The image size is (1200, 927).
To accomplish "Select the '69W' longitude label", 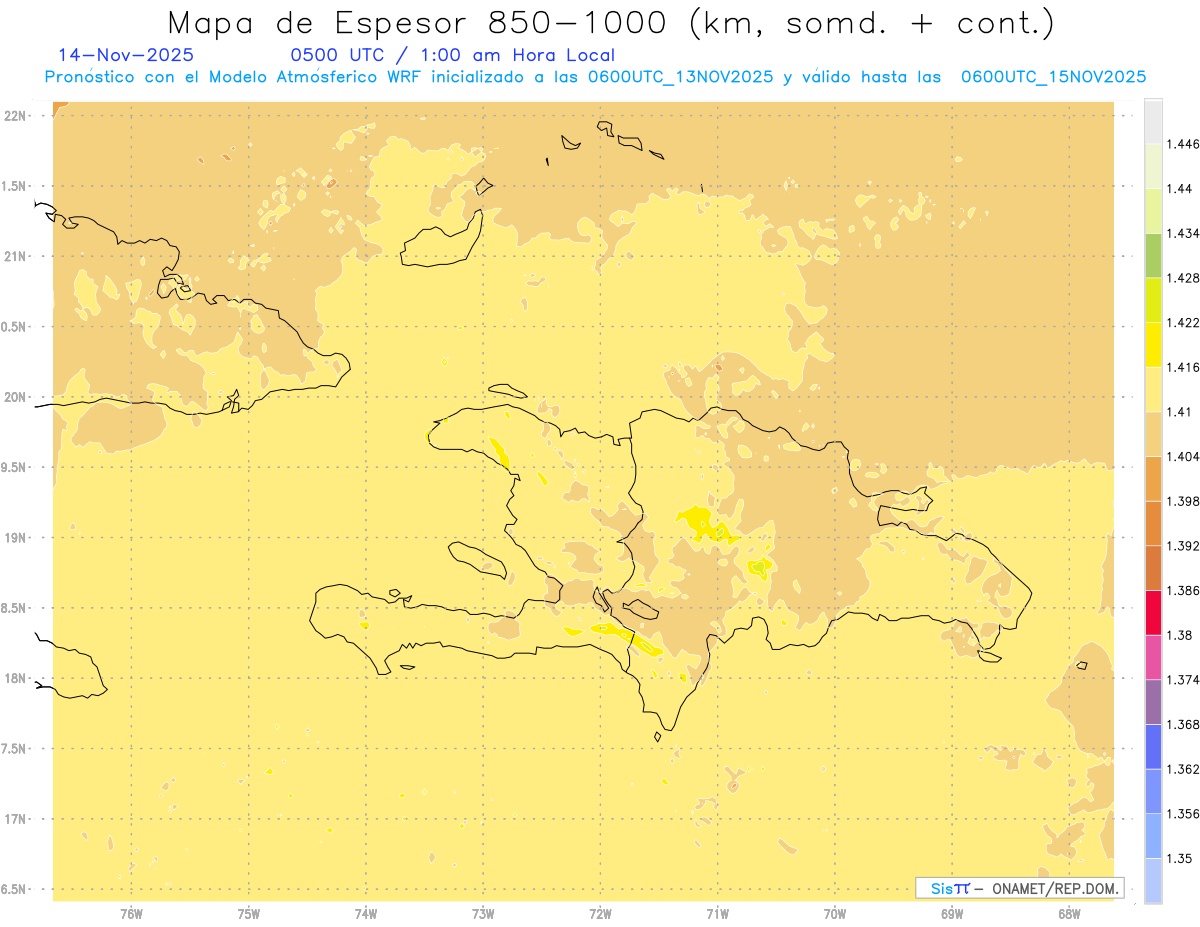I will 952,914.
